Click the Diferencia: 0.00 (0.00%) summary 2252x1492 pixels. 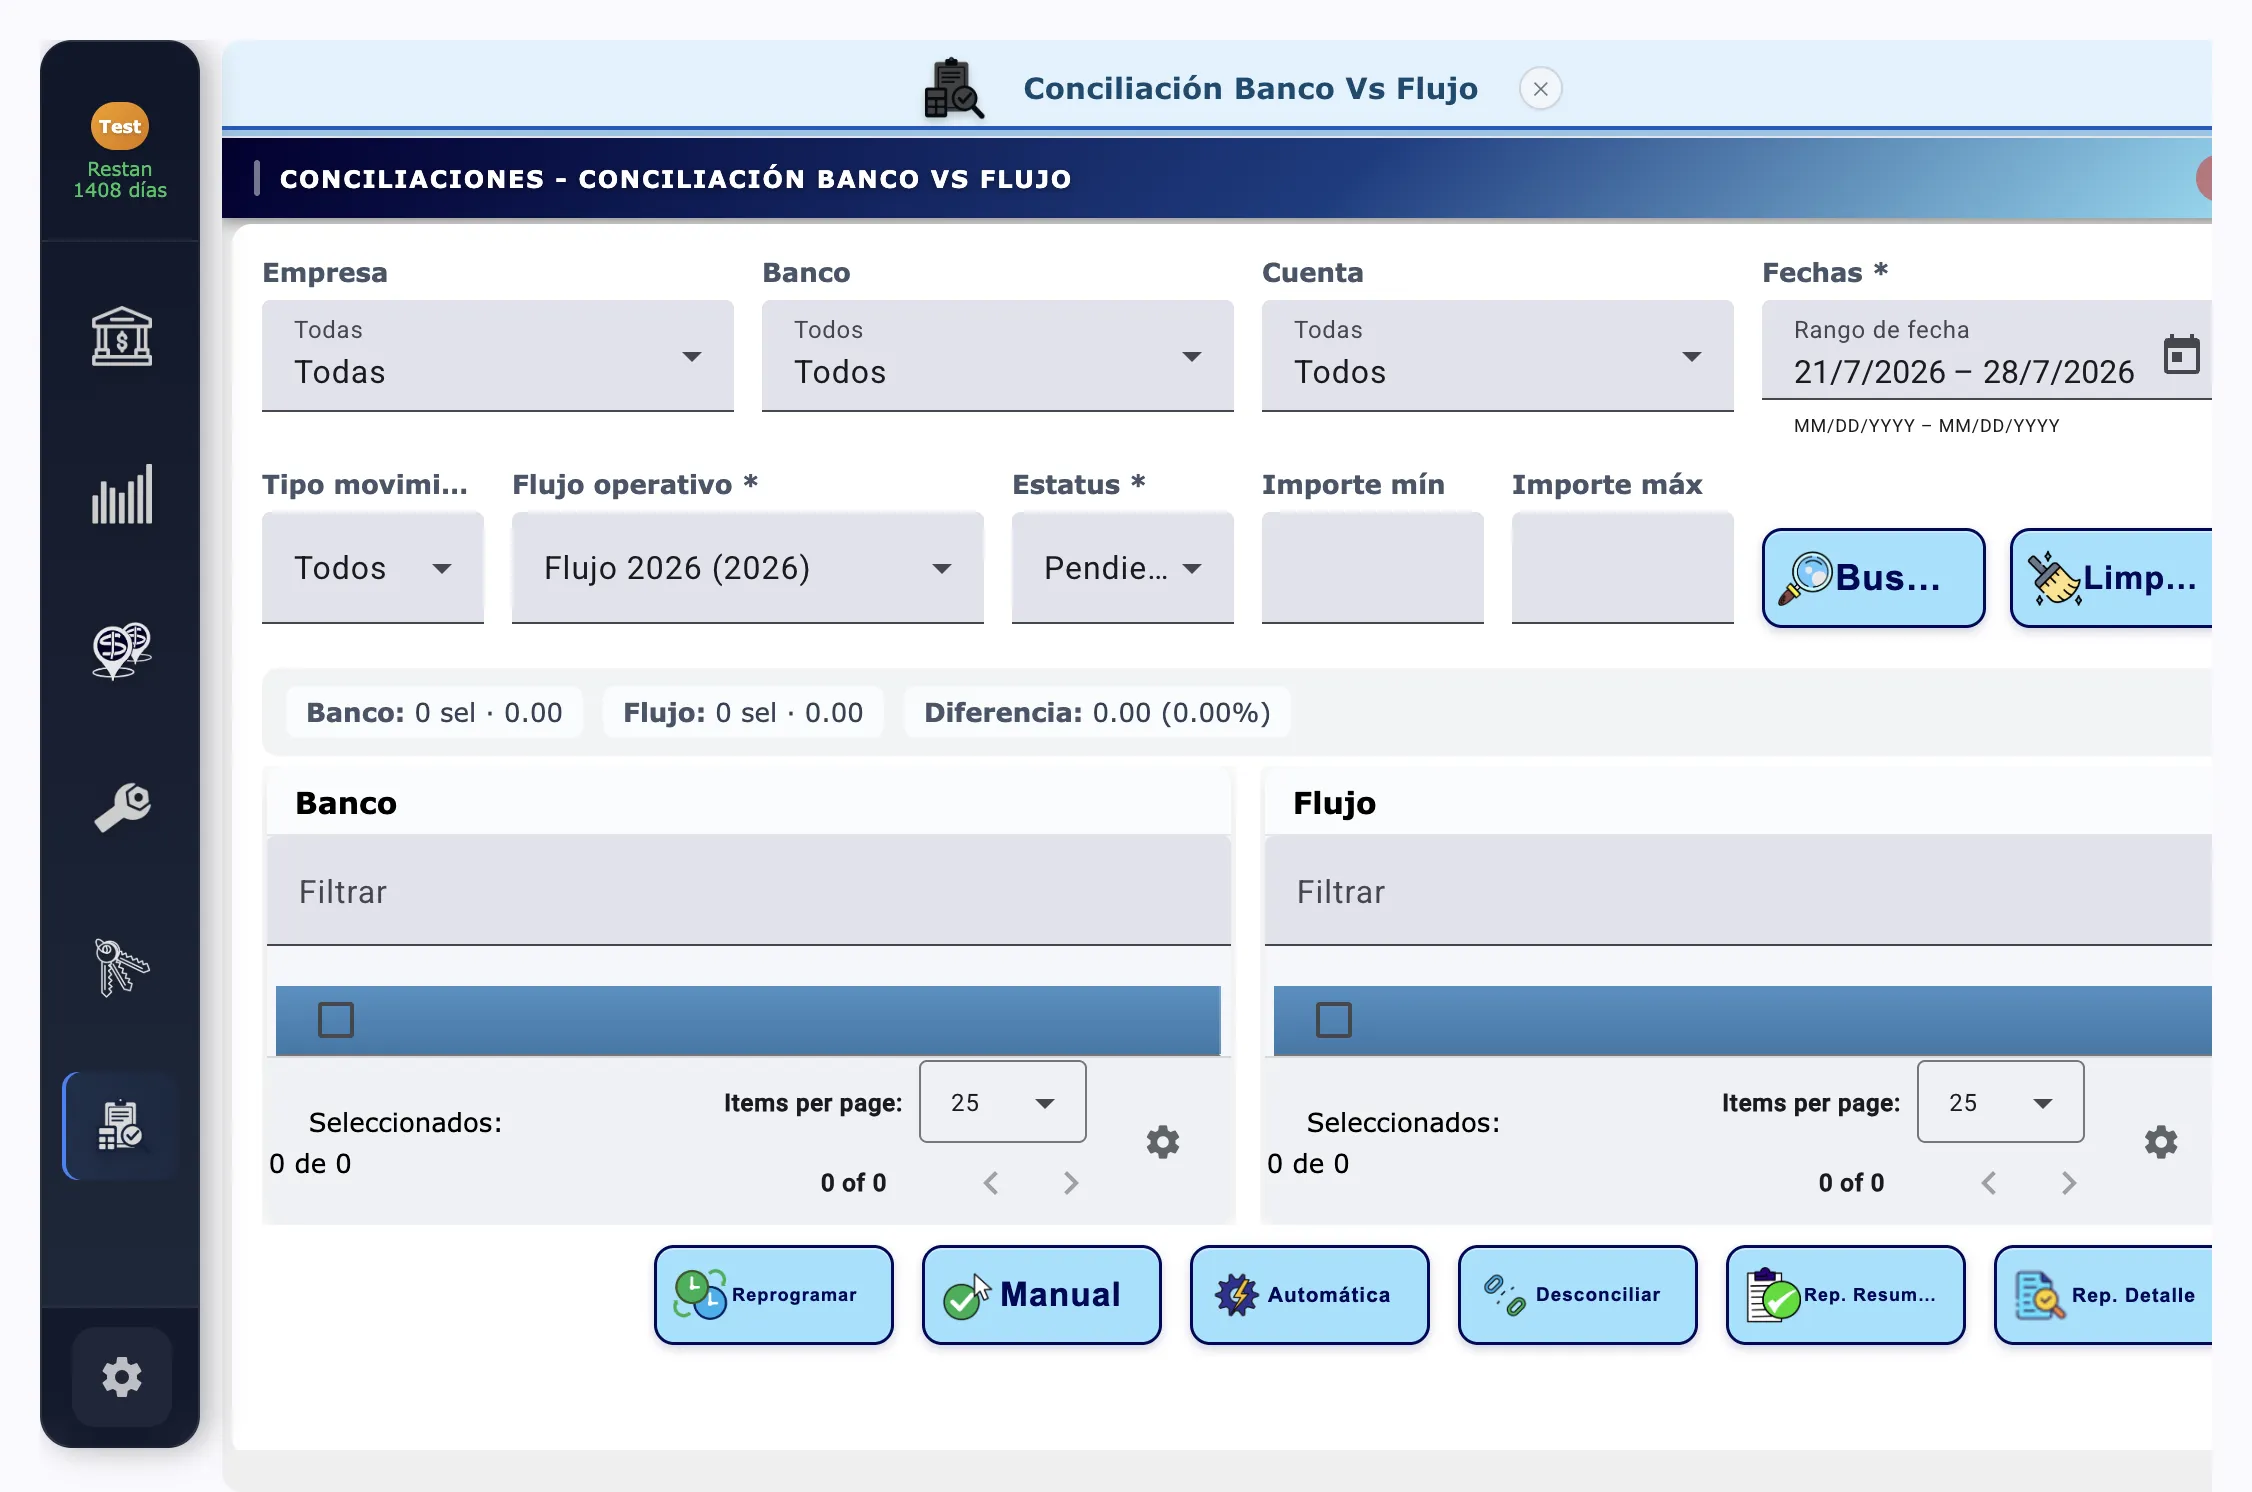pos(1097,712)
